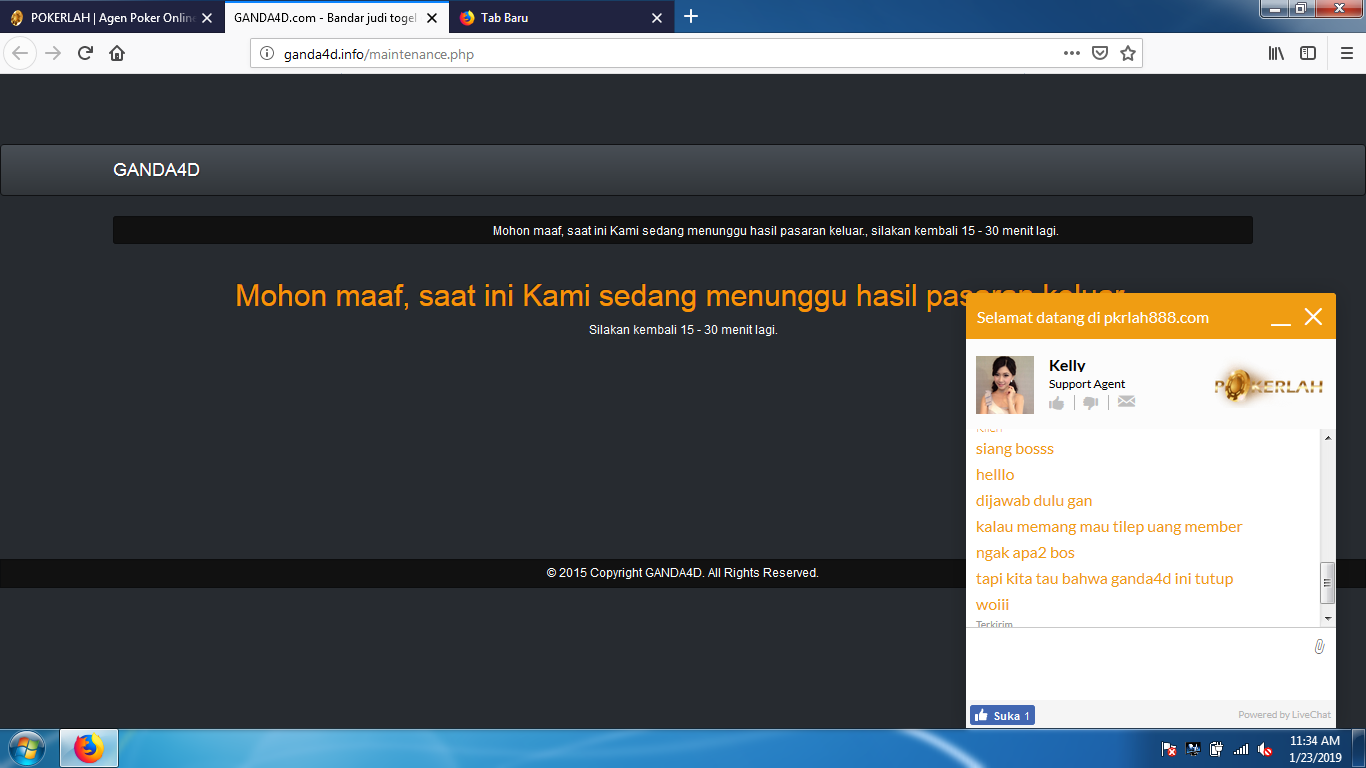Reload the page with the refresh icon
This screenshot has height=768, width=1366.
85,54
